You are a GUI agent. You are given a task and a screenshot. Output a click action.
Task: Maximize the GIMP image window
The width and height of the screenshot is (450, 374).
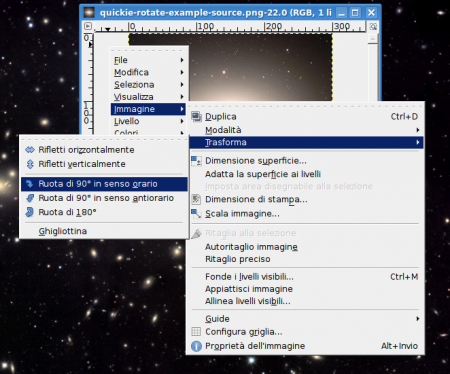click(355, 13)
